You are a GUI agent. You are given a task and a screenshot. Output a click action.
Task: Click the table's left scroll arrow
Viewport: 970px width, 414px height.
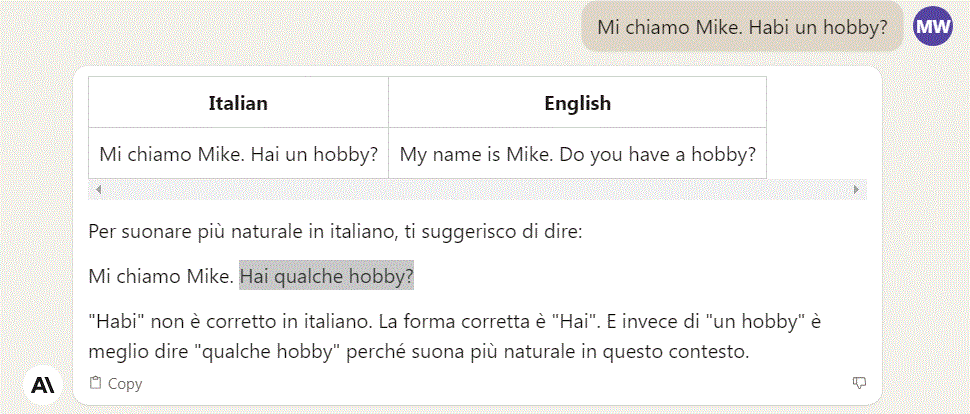point(98,189)
